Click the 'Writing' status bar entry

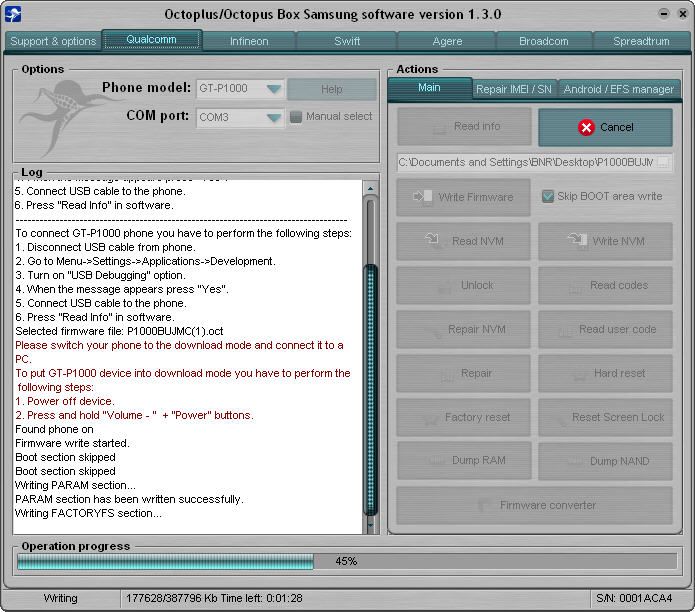[x=61, y=598]
